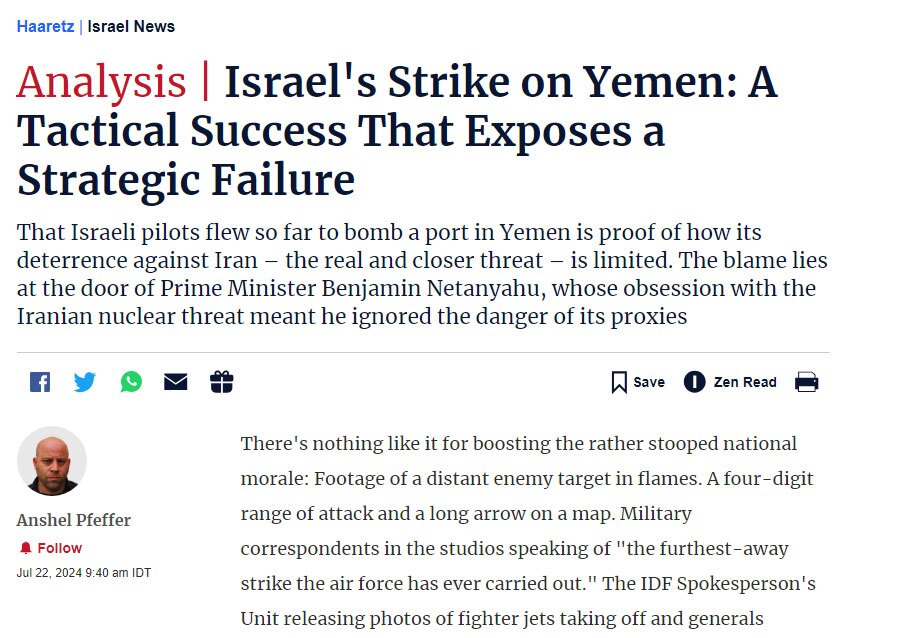902x638 pixels.
Task: Share article on Twitter
Action: pos(85,381)
